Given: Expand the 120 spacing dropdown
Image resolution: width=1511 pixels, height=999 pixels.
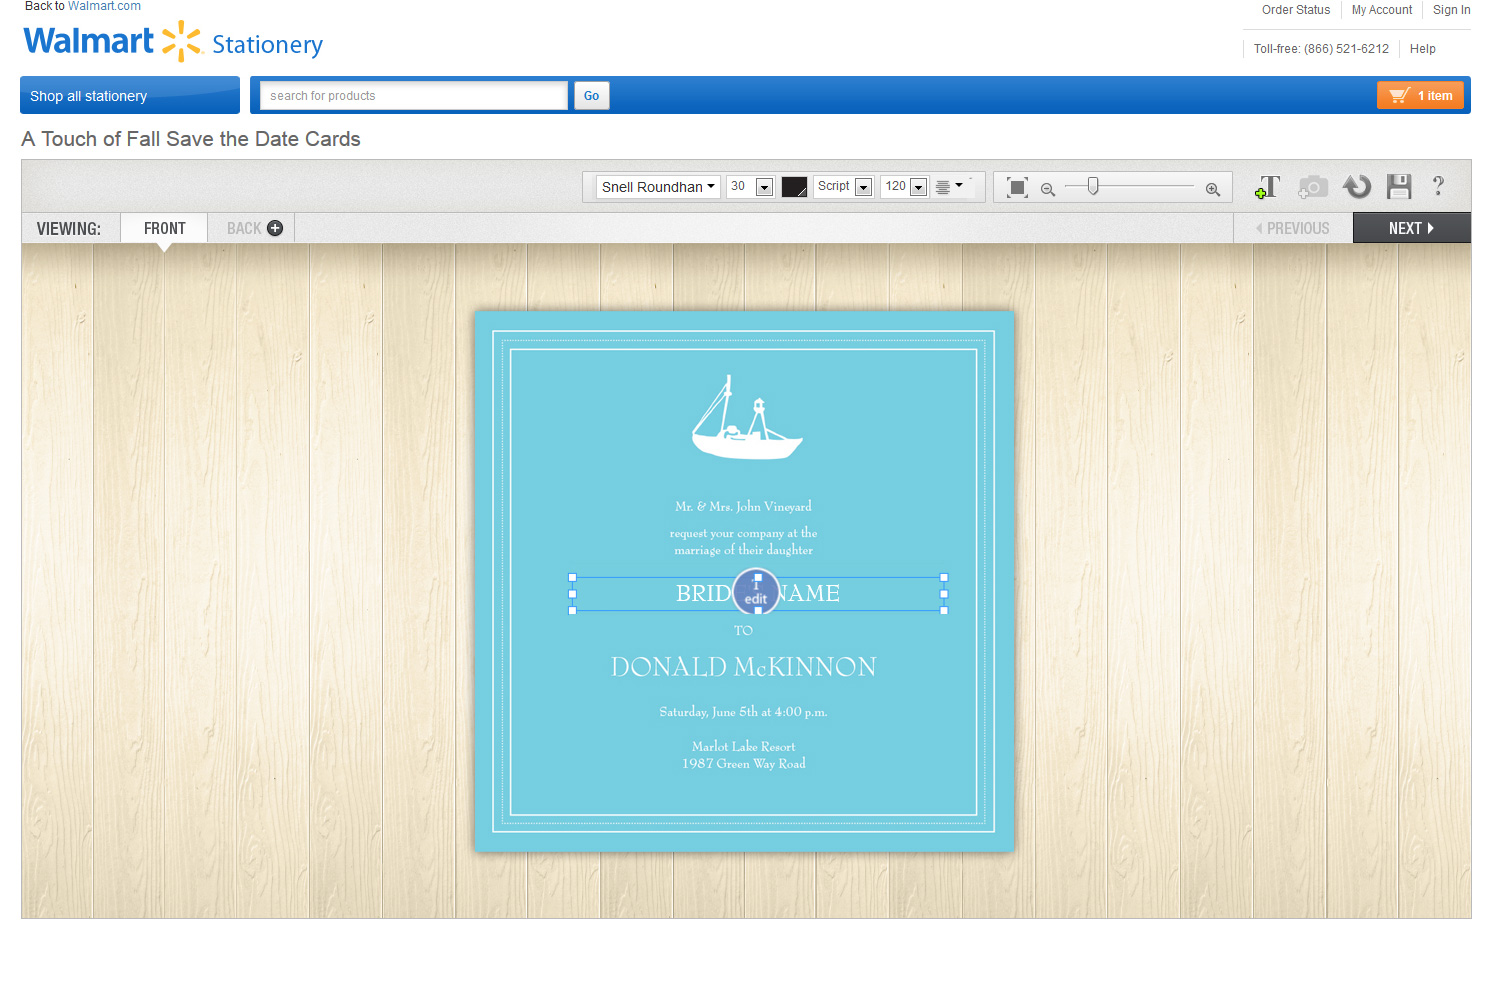Looking at the screenshot, I should (917, 187).
